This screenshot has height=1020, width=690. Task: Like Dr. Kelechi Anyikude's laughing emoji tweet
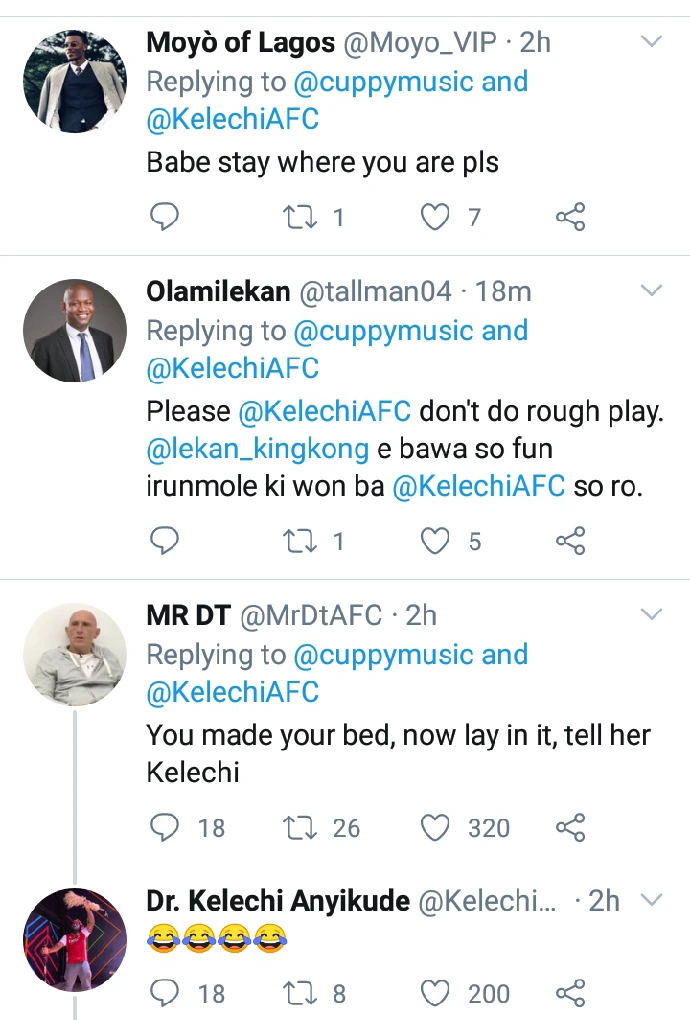click(434, 993)
